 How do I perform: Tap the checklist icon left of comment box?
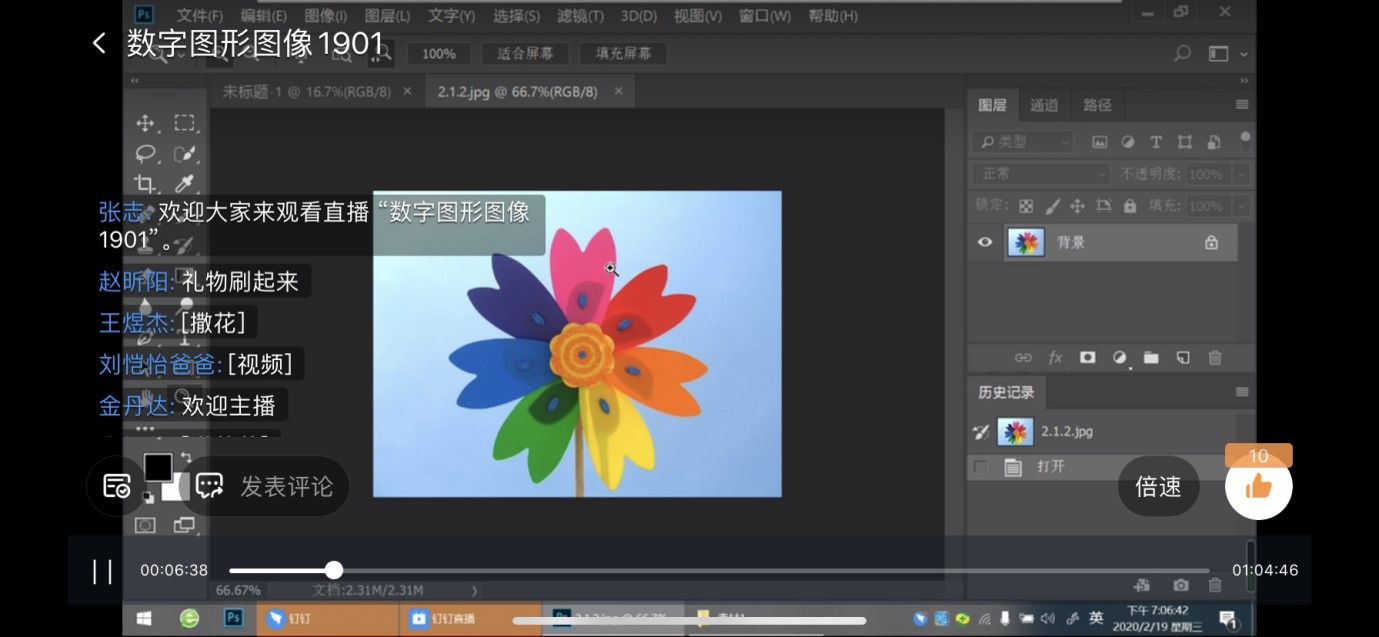(116, 487)
